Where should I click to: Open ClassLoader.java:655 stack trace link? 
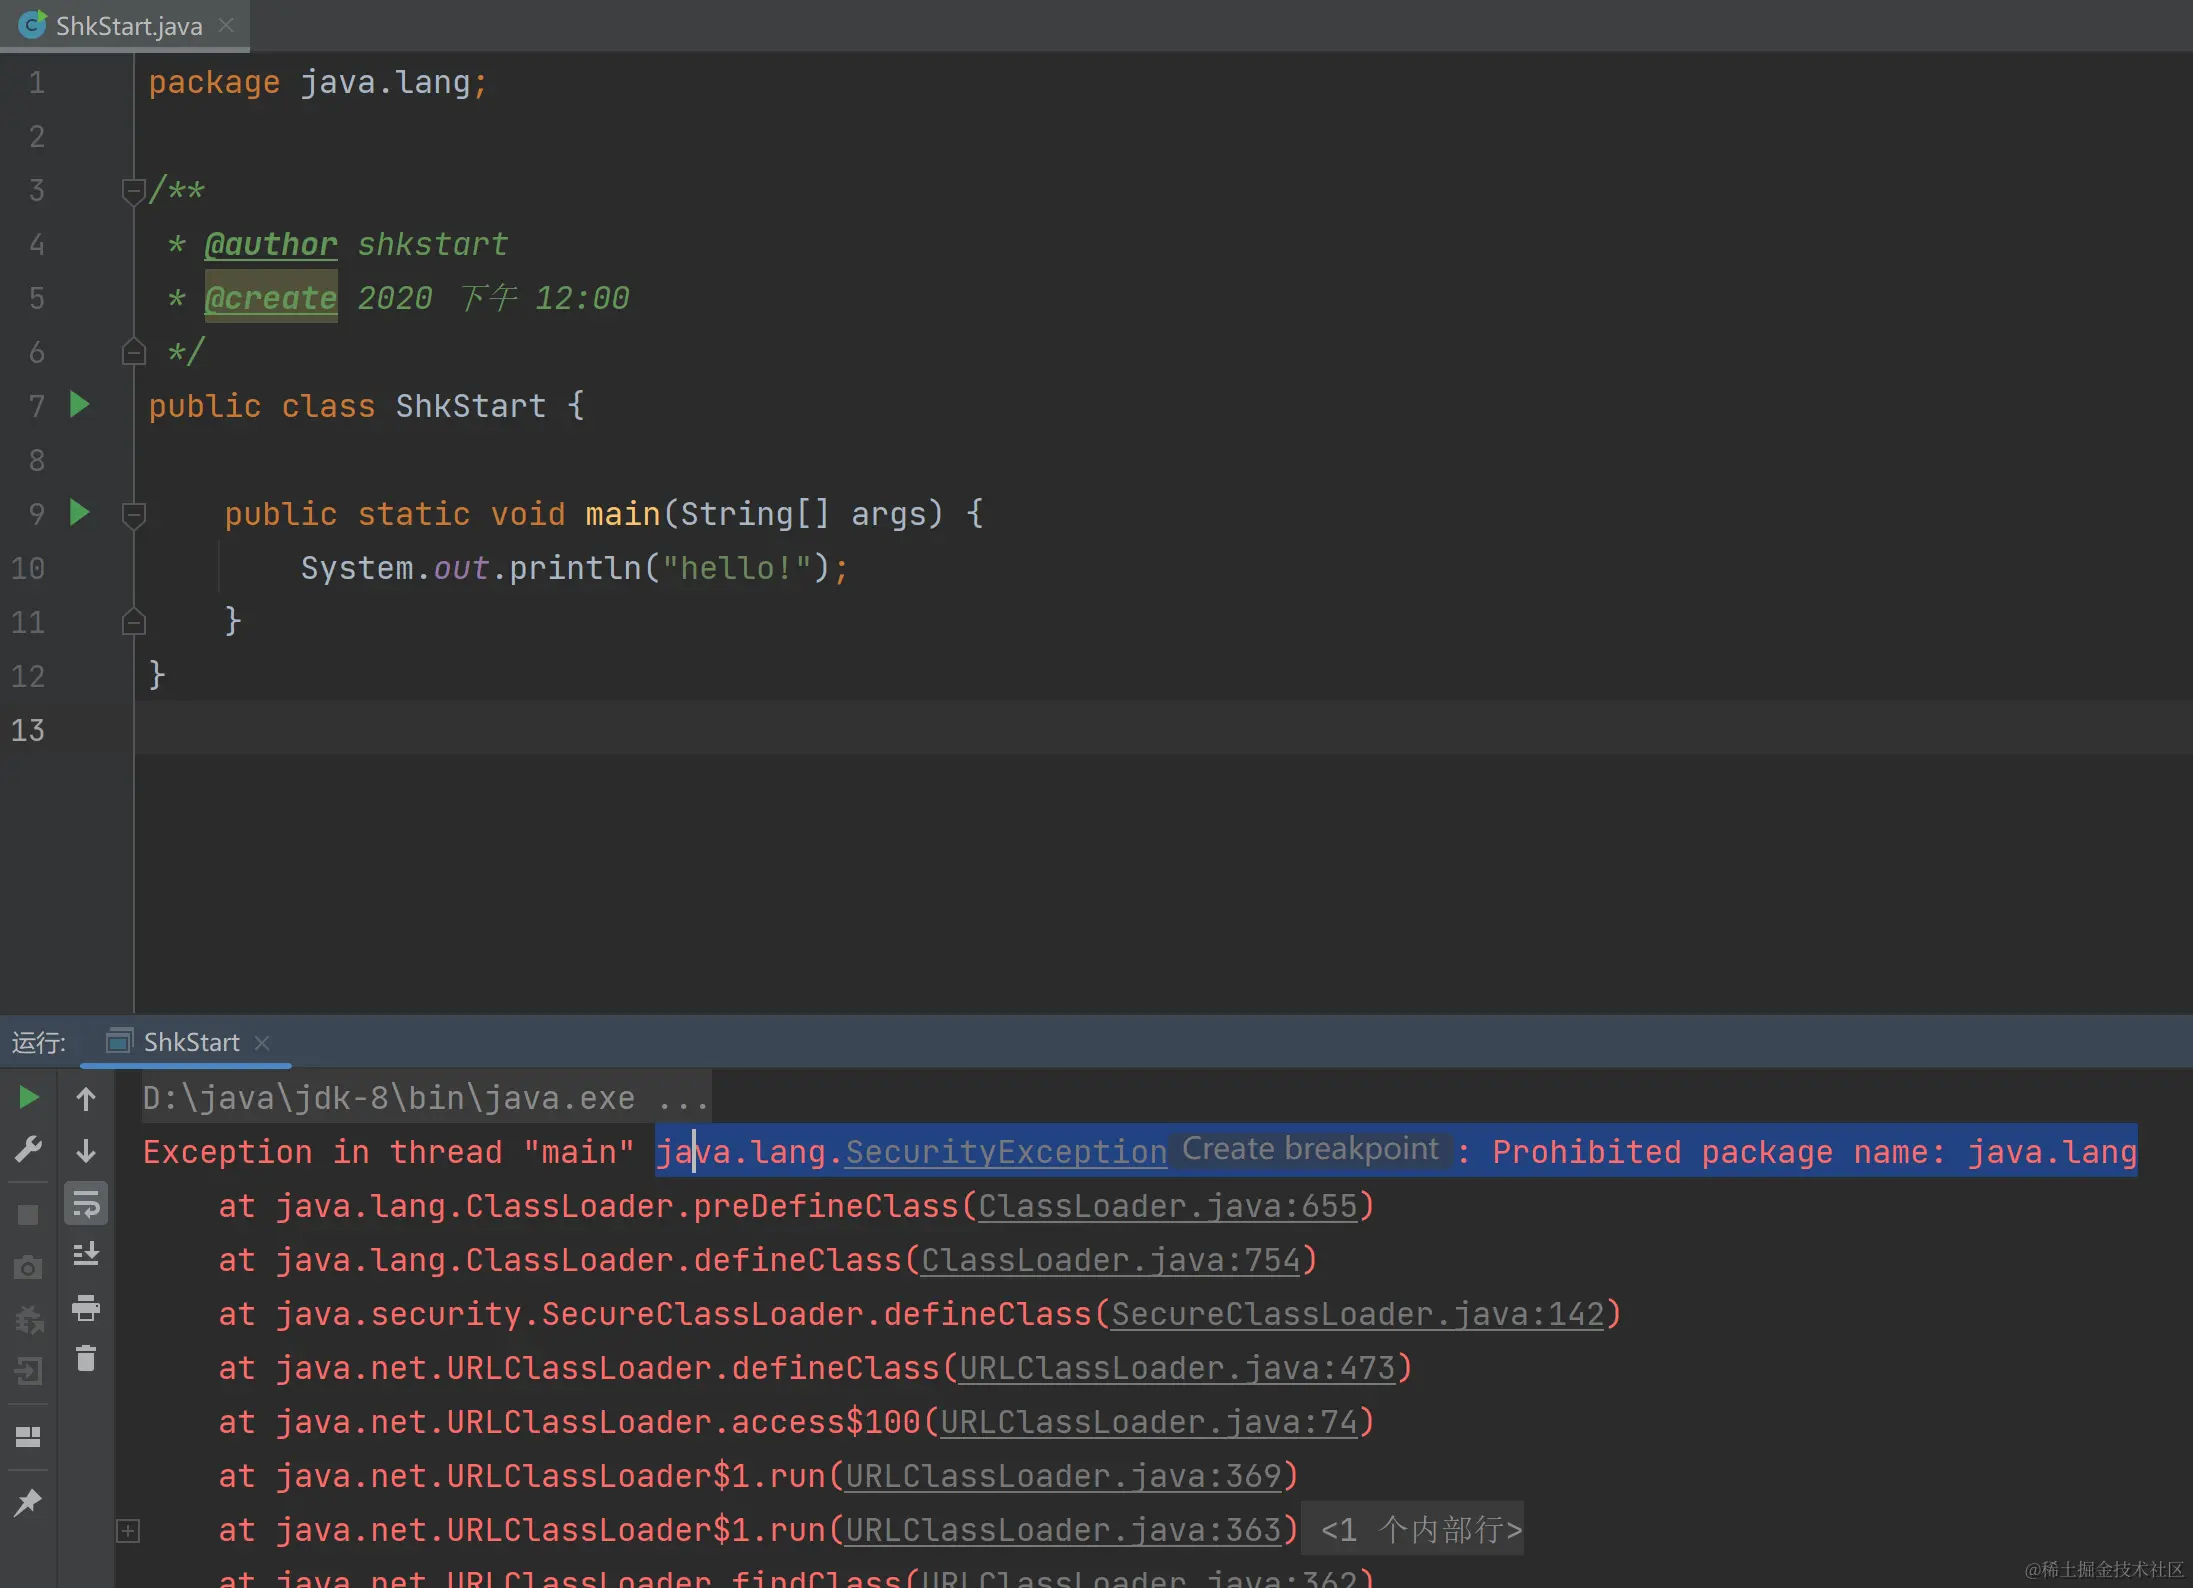click(1167, 1206)
